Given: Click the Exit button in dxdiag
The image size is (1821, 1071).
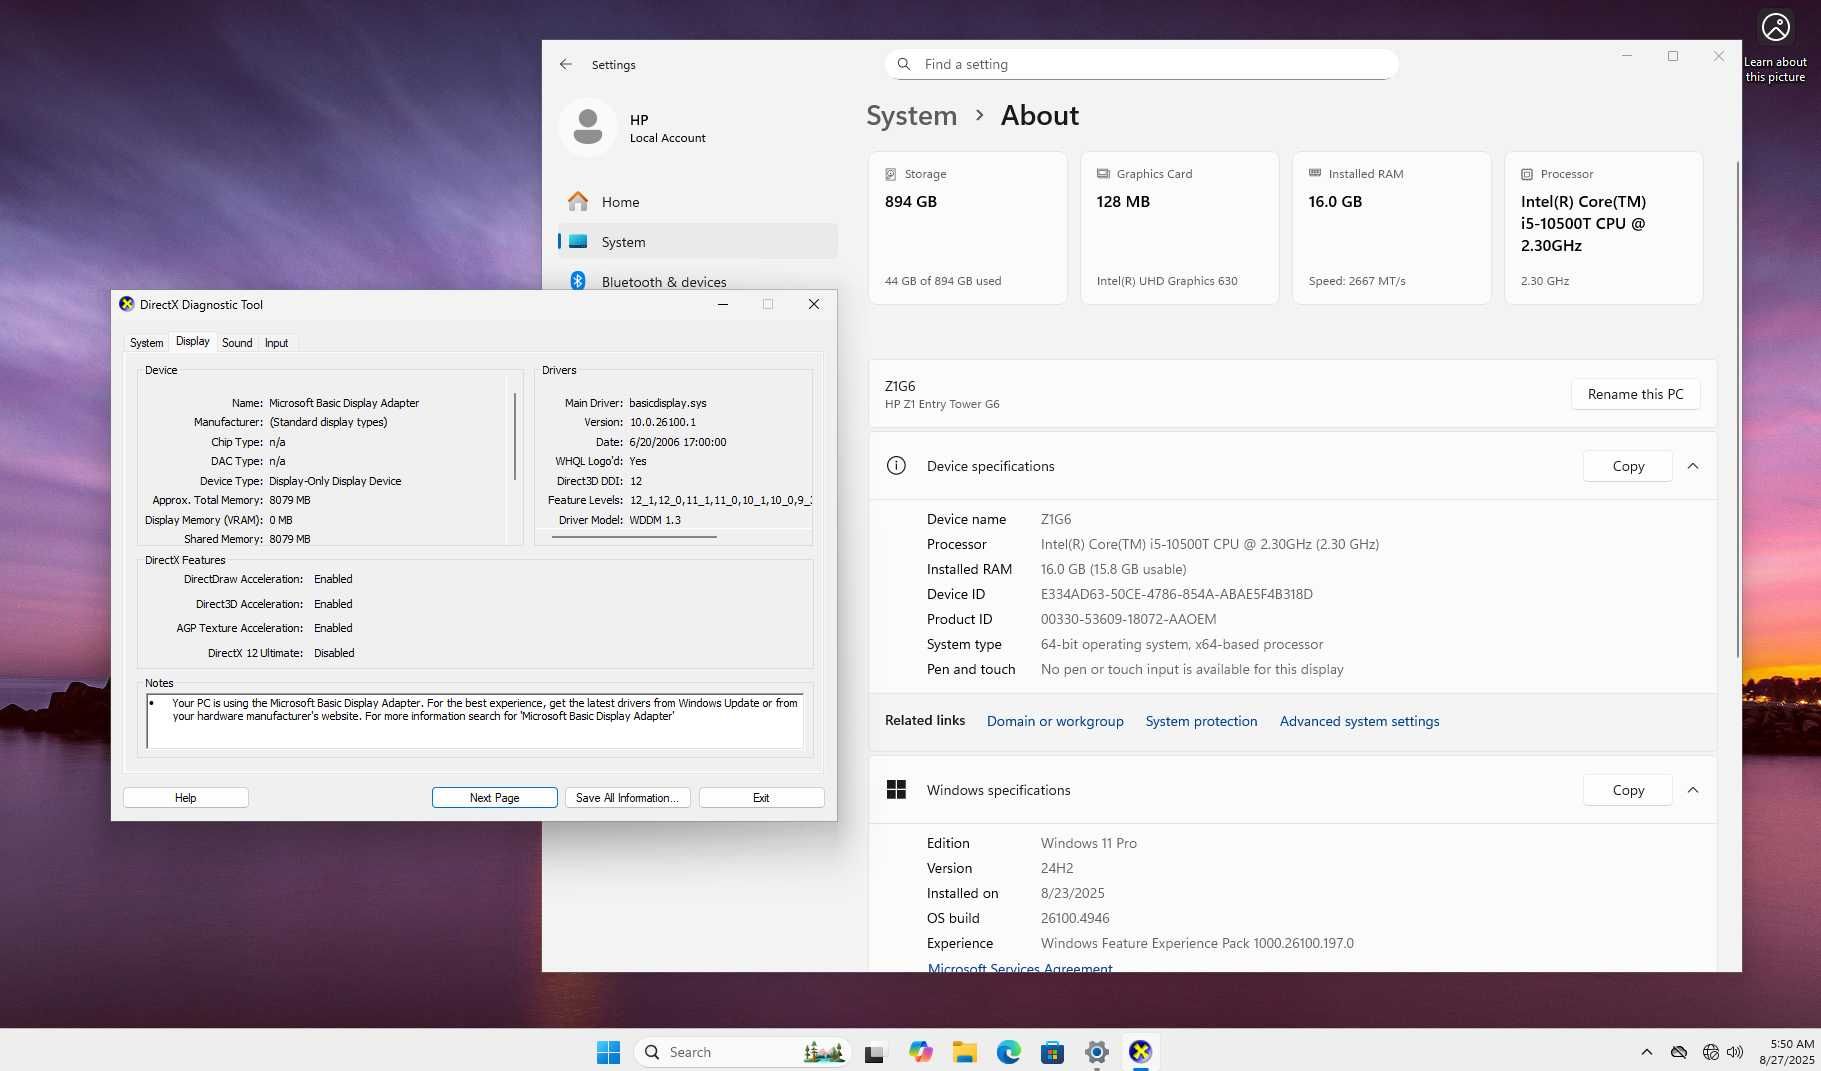Looking at the screenshot, I should (x=761, y=798).
